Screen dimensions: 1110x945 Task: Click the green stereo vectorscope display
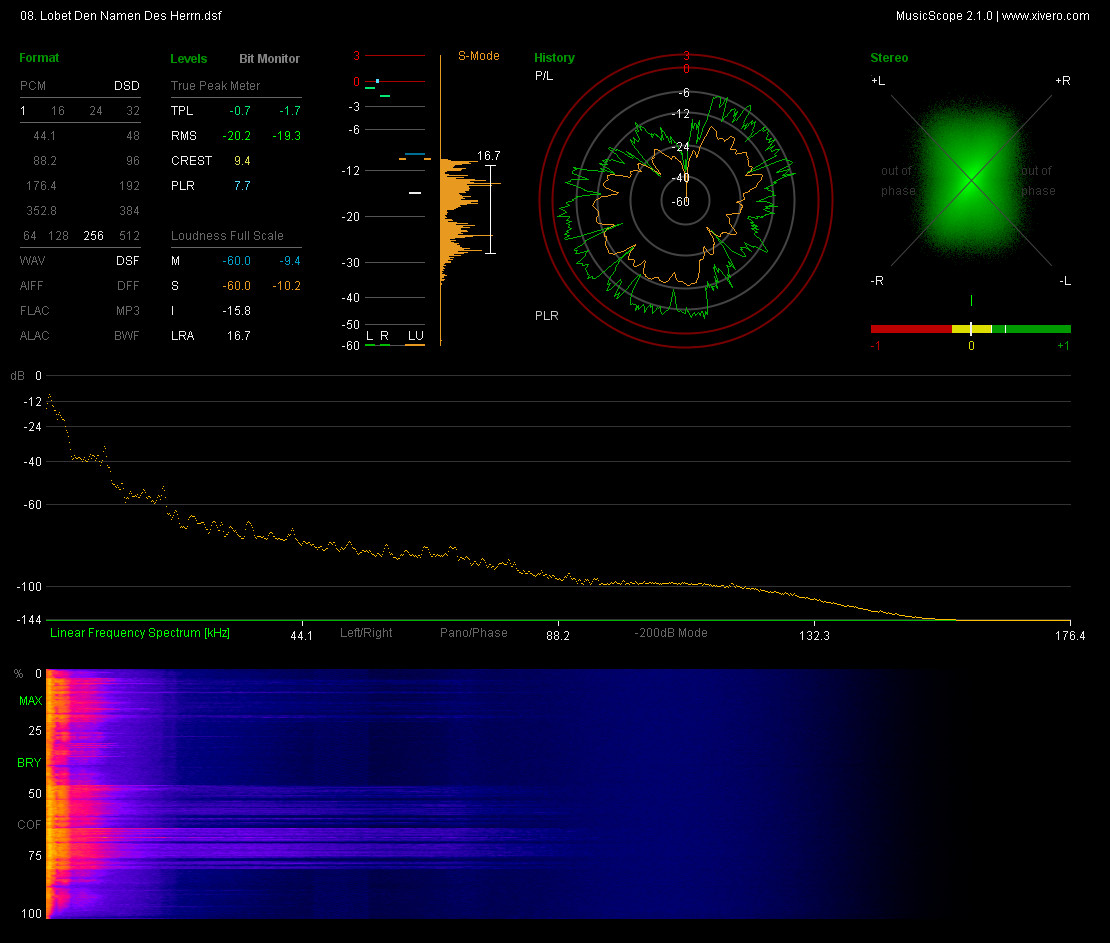(970, 180)
